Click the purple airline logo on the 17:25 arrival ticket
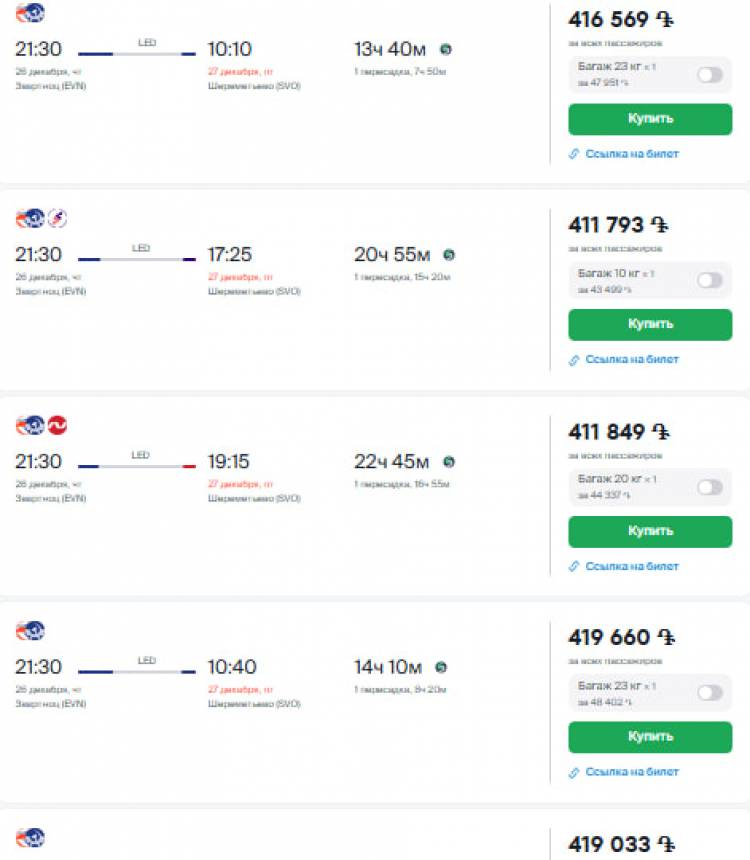This screenshot has height=860, width=750. pyautogui.click(x=57, y=219)
